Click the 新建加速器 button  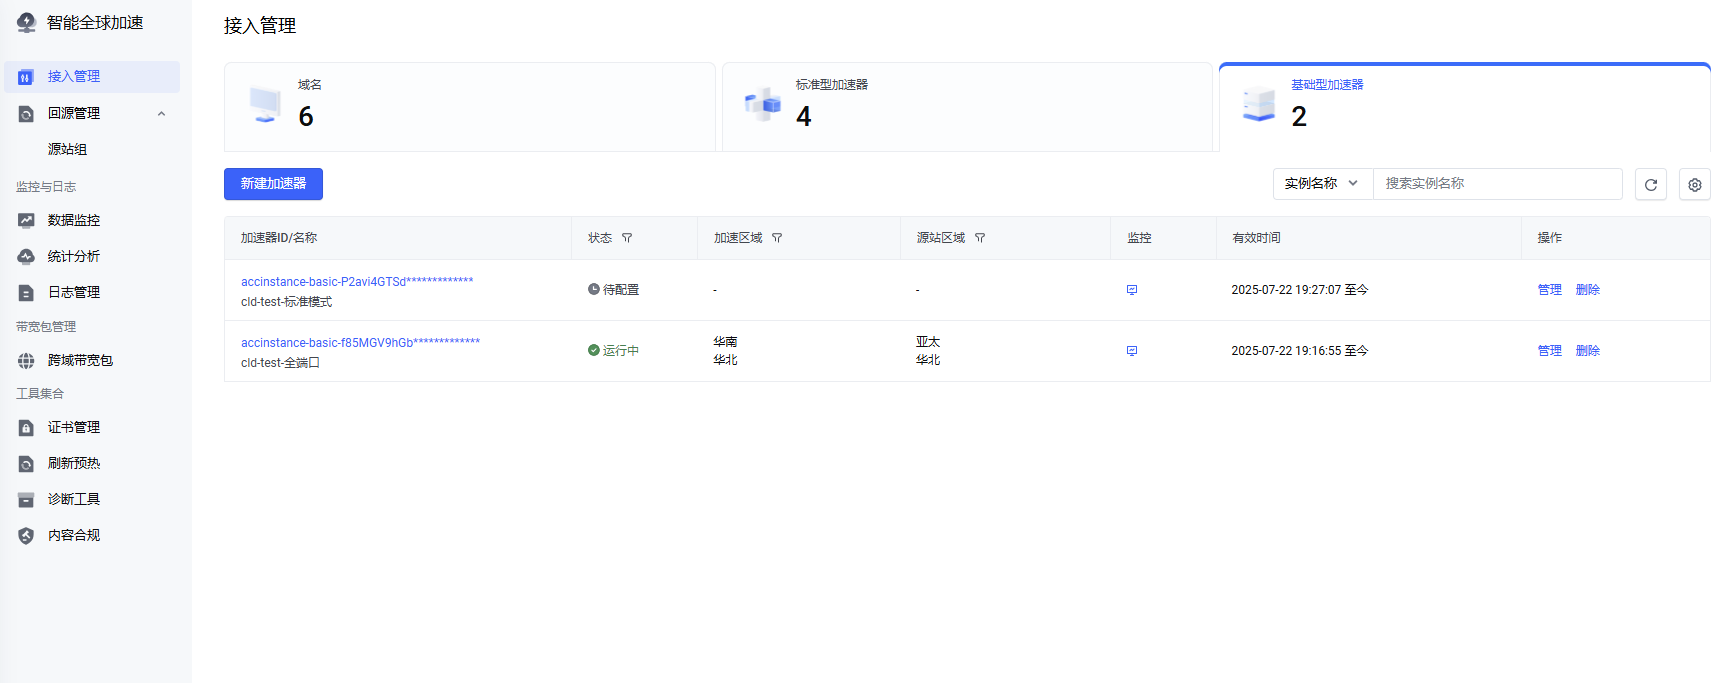(x=273, y=184)
